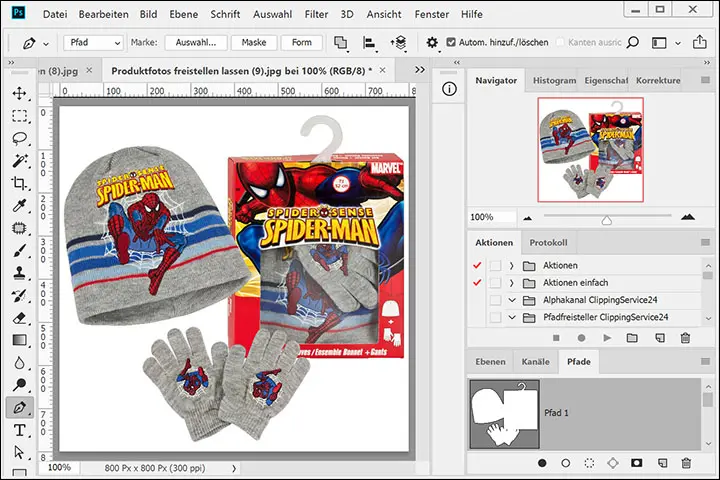Viewport: 720px width, 480px height.
Task: Select the Zoom magnifier tool
Action: pyautogui.click(x=19, y=385)
